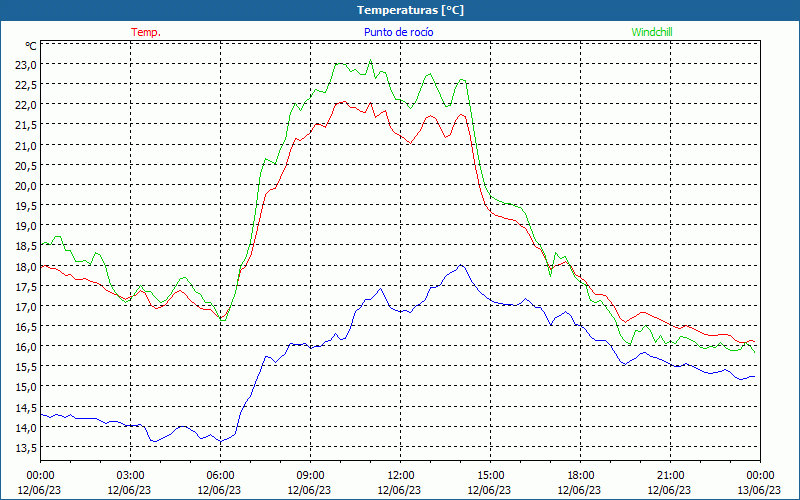Click the 18,0 y-axis value
This screenshot has height=500, width=800.
(27, 266)
